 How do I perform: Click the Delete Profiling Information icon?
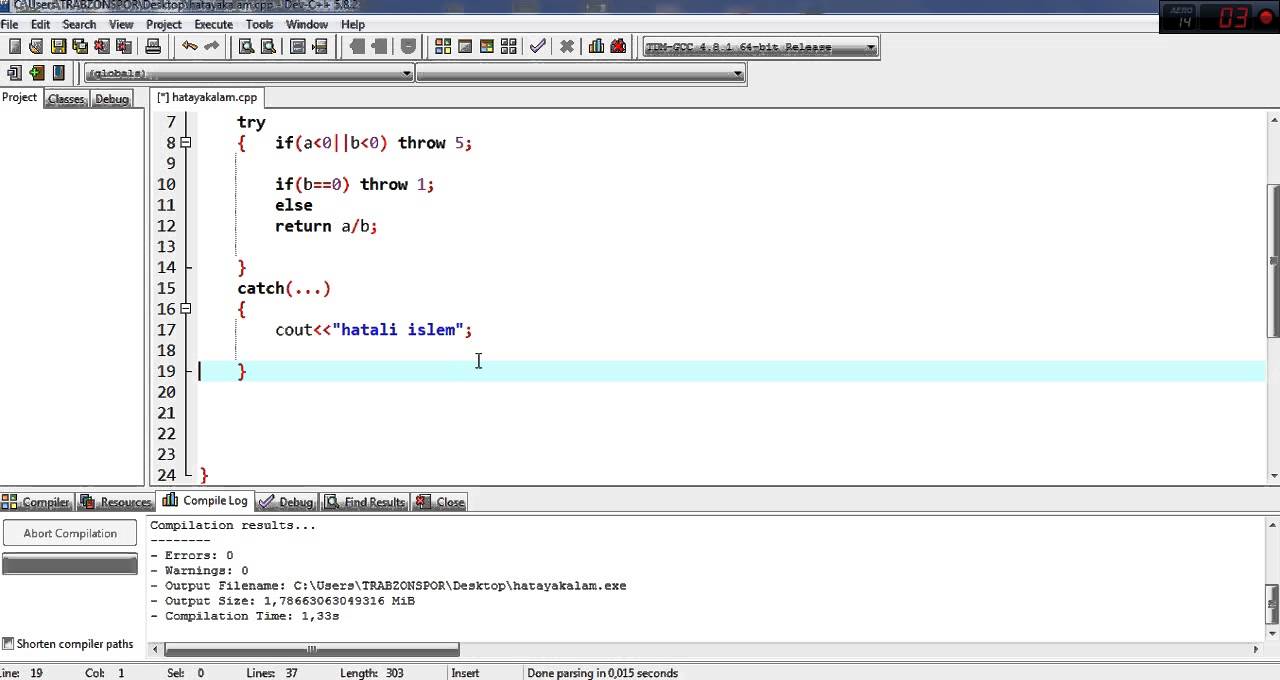pyautogui.click(x=618, y=46)
